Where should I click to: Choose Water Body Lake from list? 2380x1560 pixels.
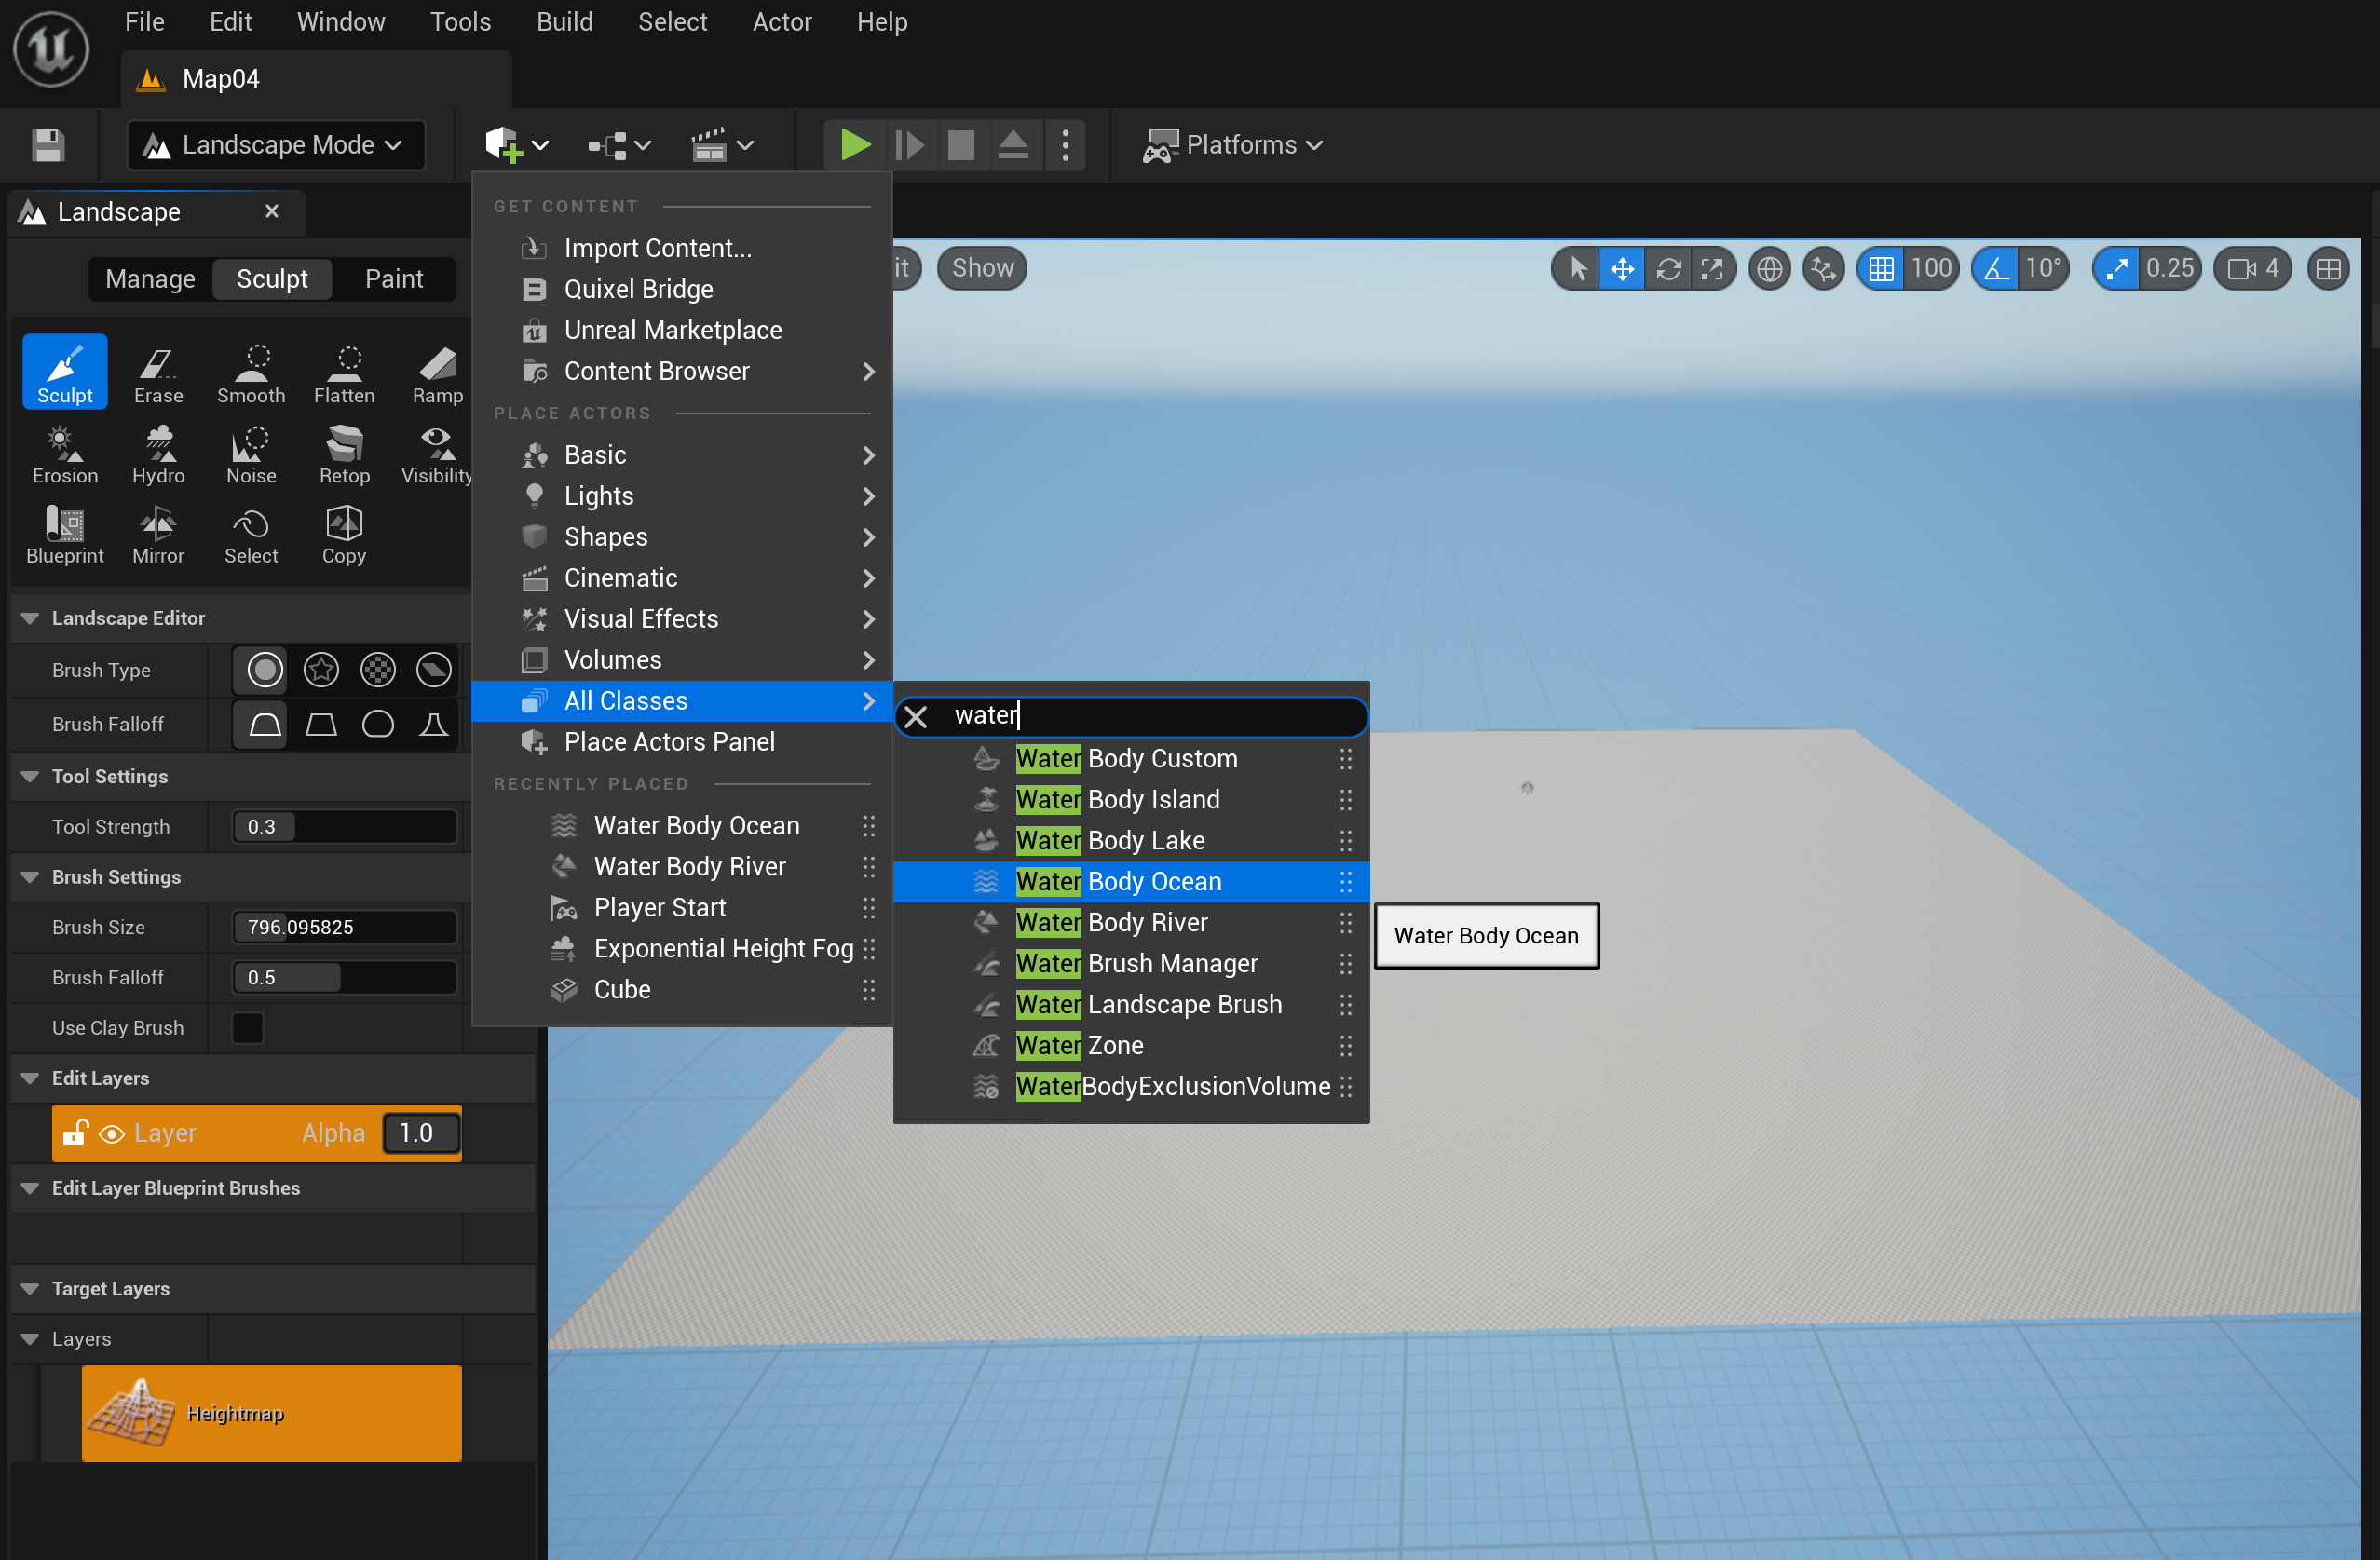(1145, 840)
